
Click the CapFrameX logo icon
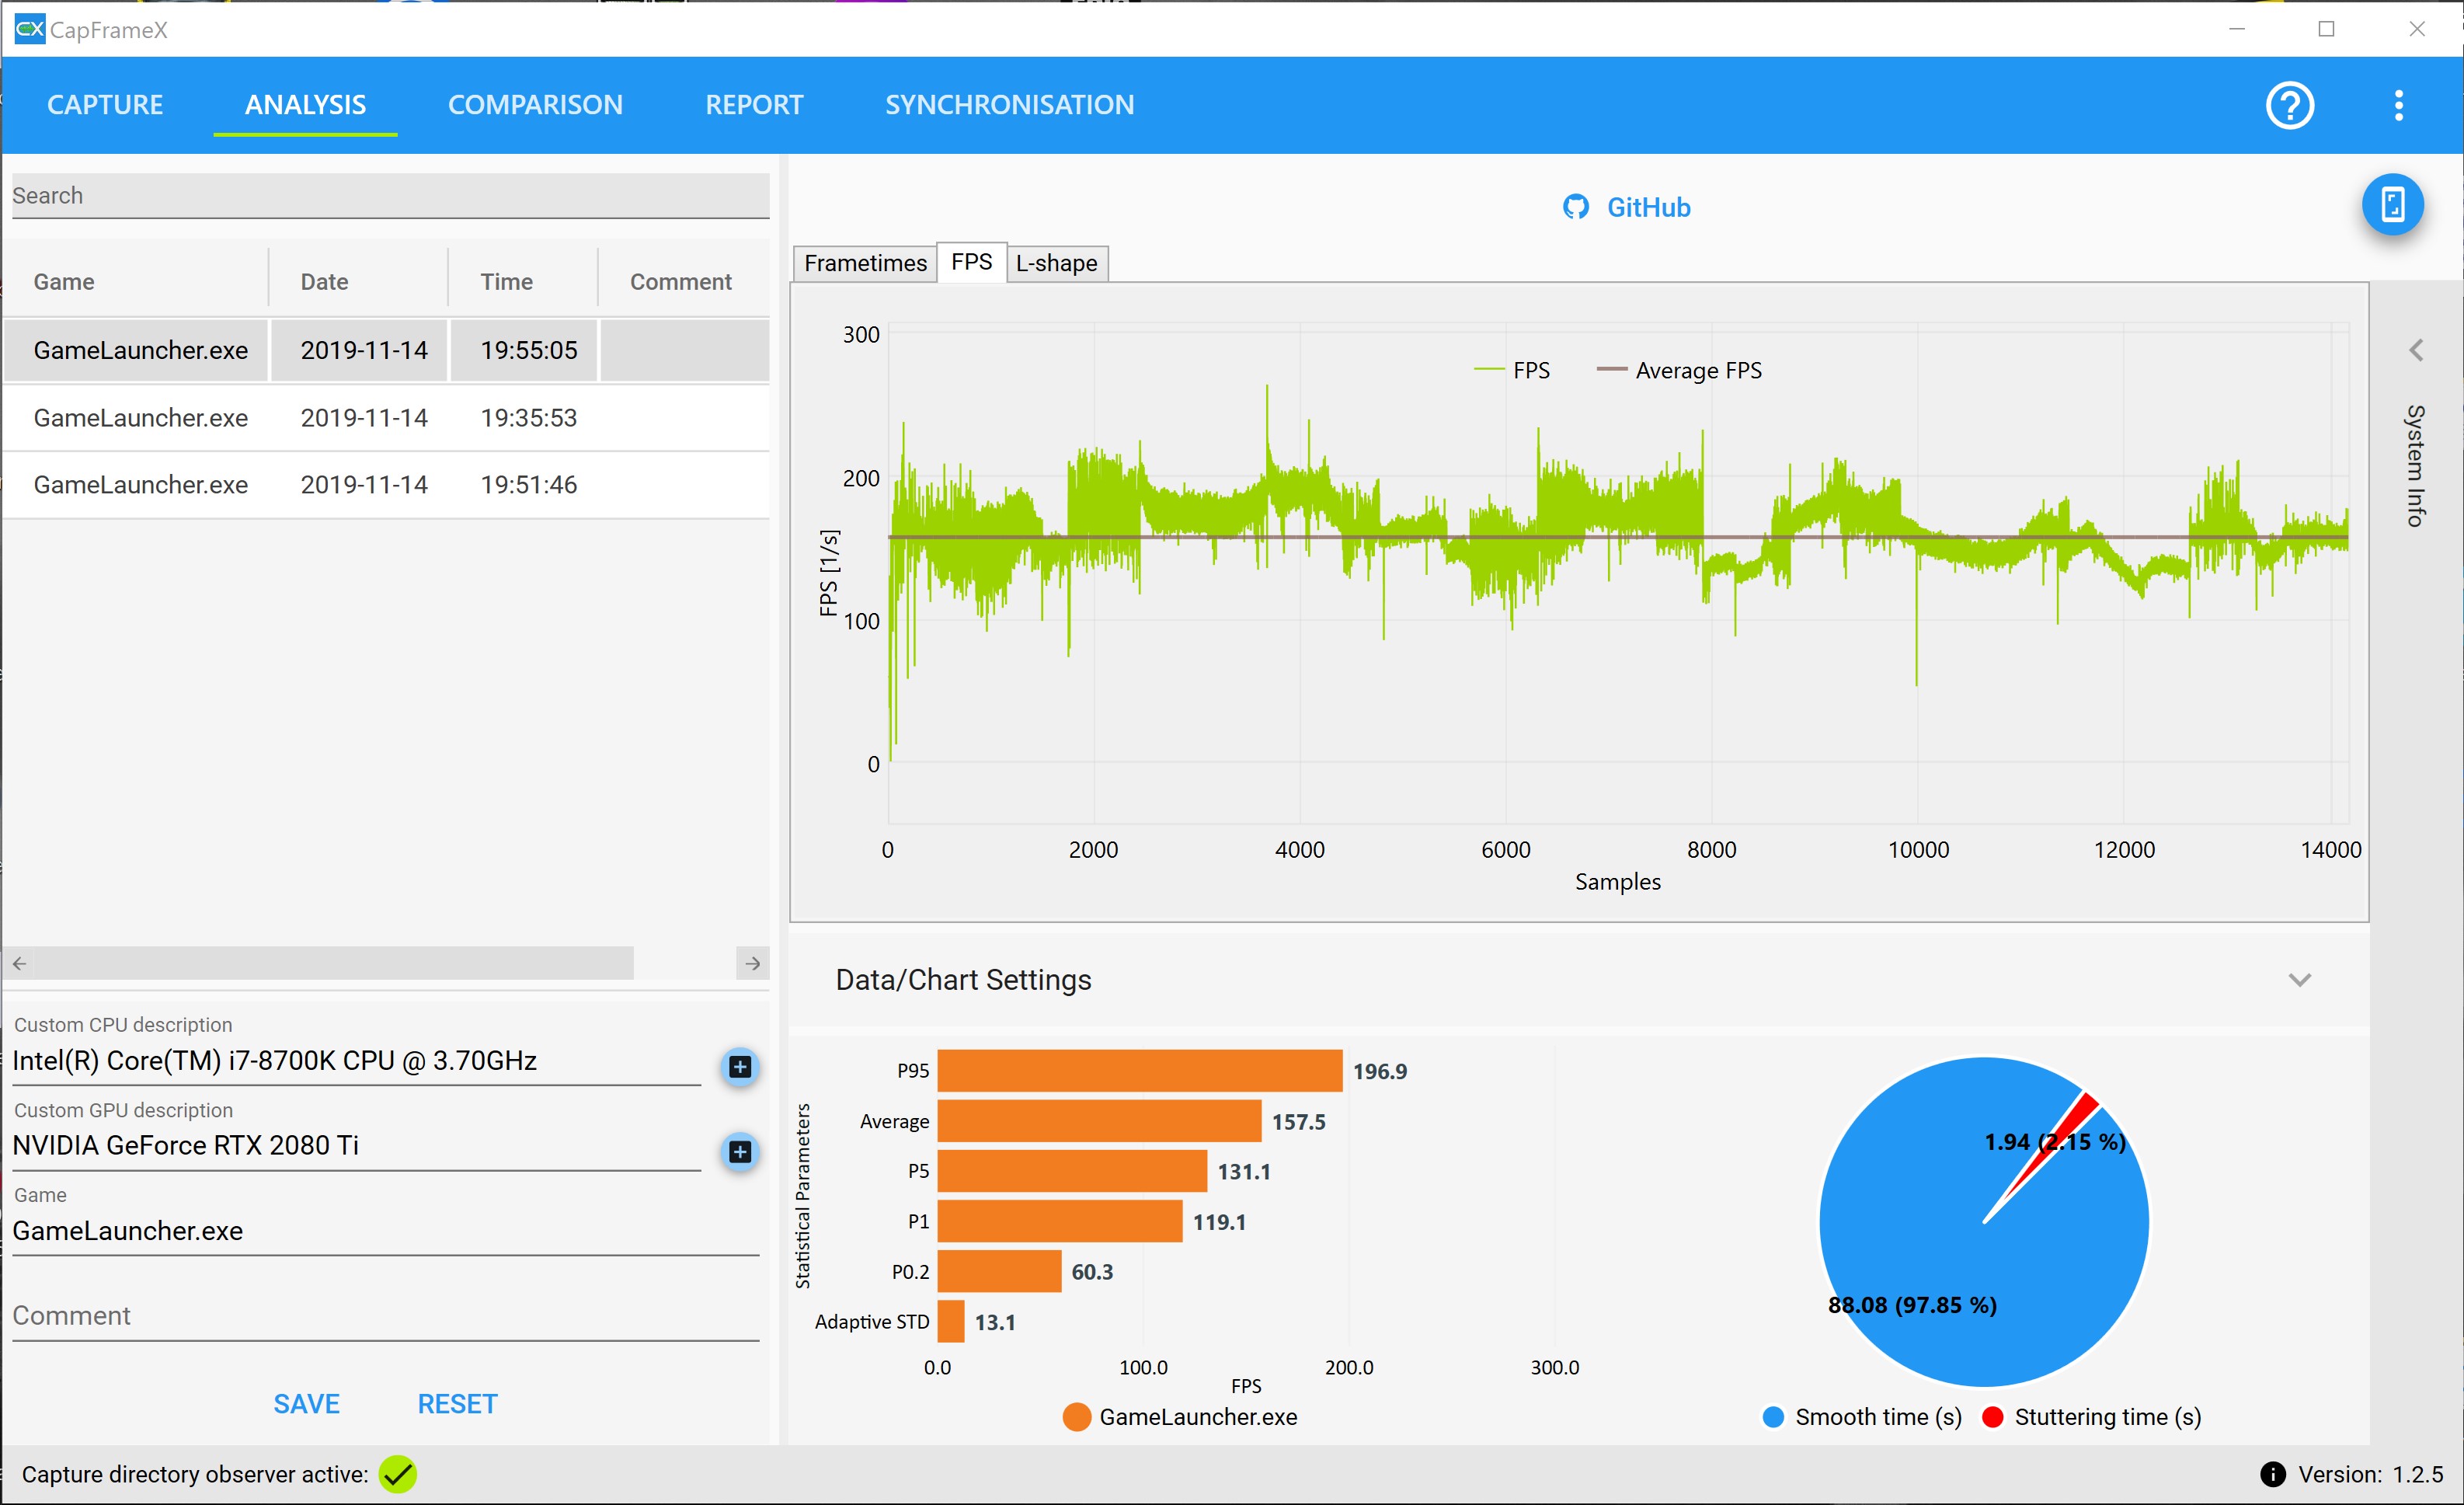pos(29,29)
